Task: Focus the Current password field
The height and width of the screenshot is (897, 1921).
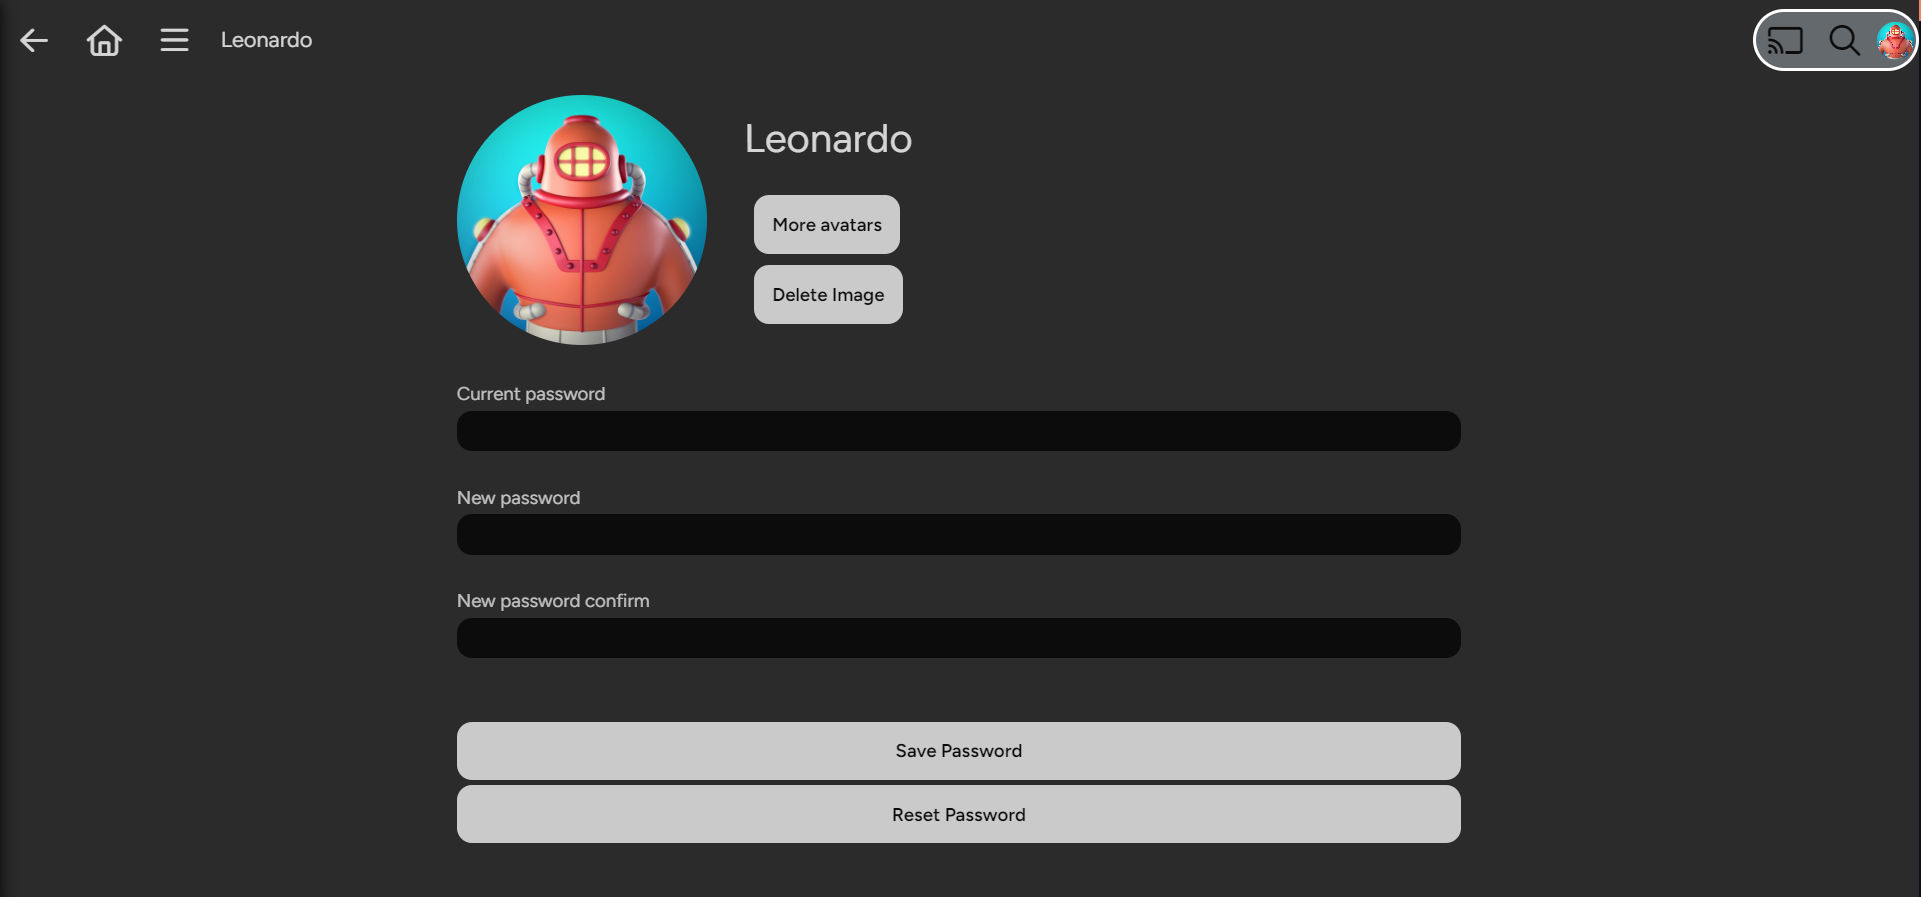Action: point(958,431)
